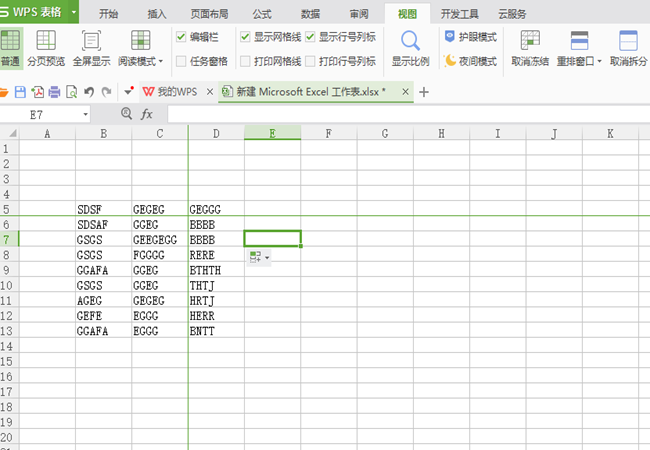Check the 任务窗格 task pane checkbox

coord(181,61)
